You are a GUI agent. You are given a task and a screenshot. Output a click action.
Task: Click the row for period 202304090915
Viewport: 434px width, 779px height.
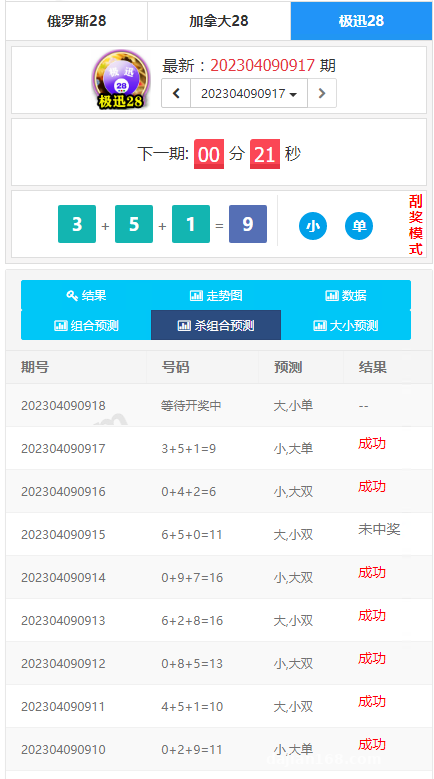(x=219, y=534)
